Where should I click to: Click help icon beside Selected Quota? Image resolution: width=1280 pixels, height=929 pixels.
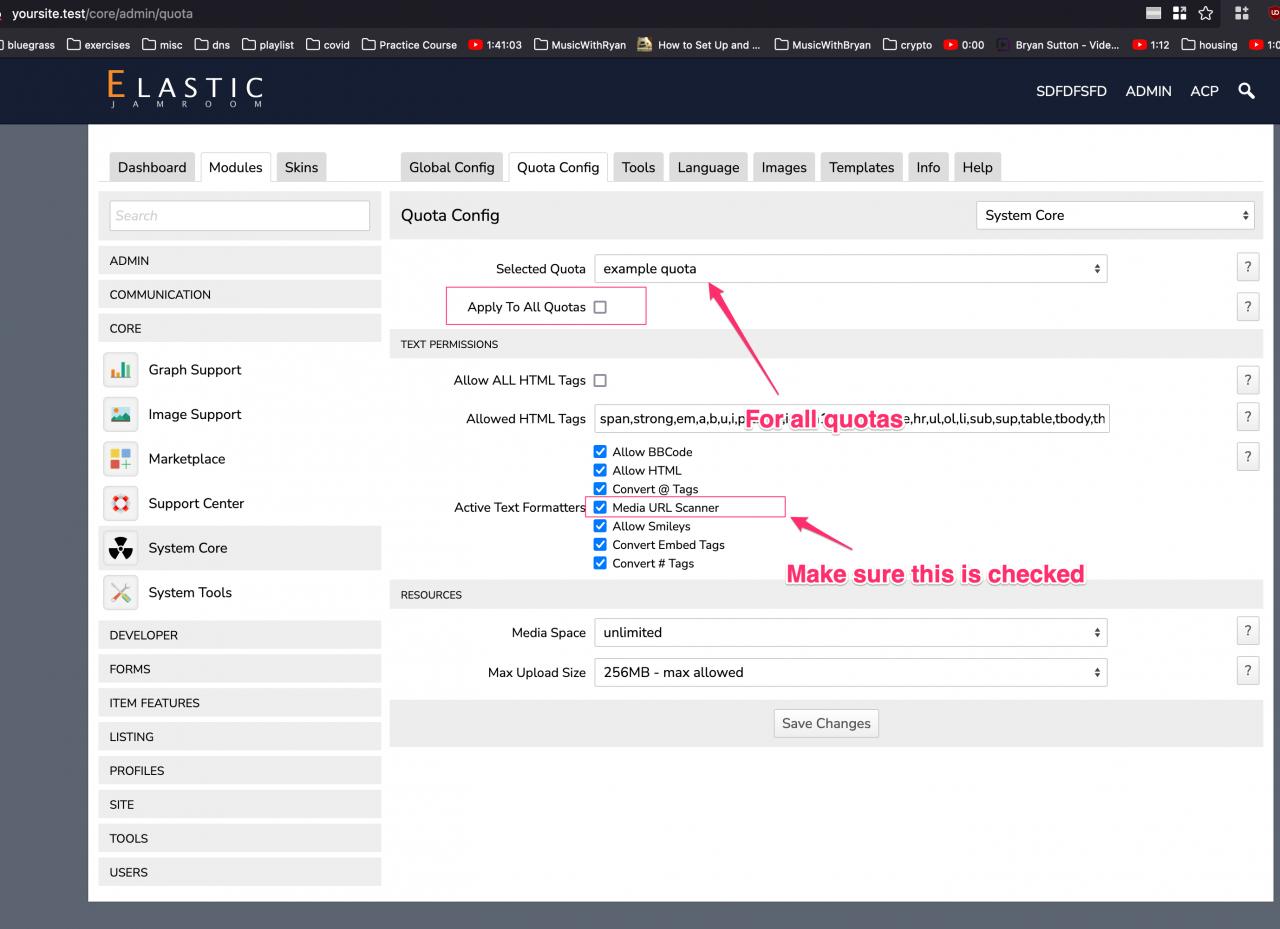click(1247, 267)
